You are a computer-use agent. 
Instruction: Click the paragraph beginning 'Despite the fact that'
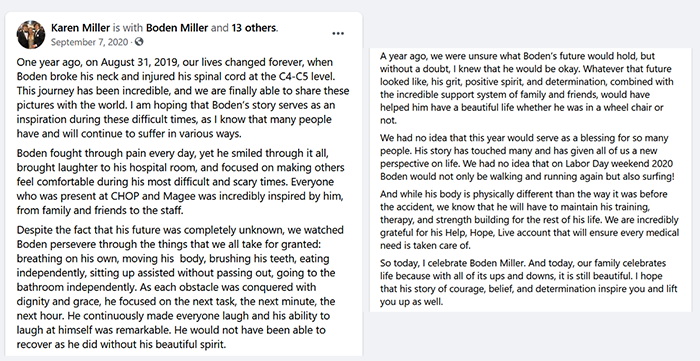(180, 287)
